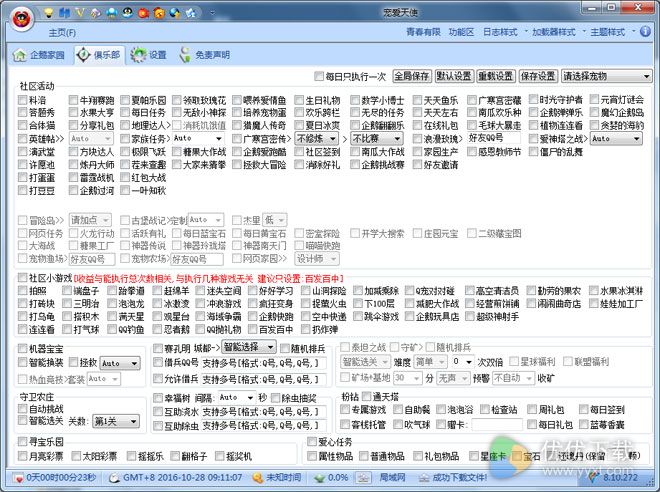The image size is (660, 492).
Task: Check the 牛翔赛跑 checkbox
Action: coord(73,100)
